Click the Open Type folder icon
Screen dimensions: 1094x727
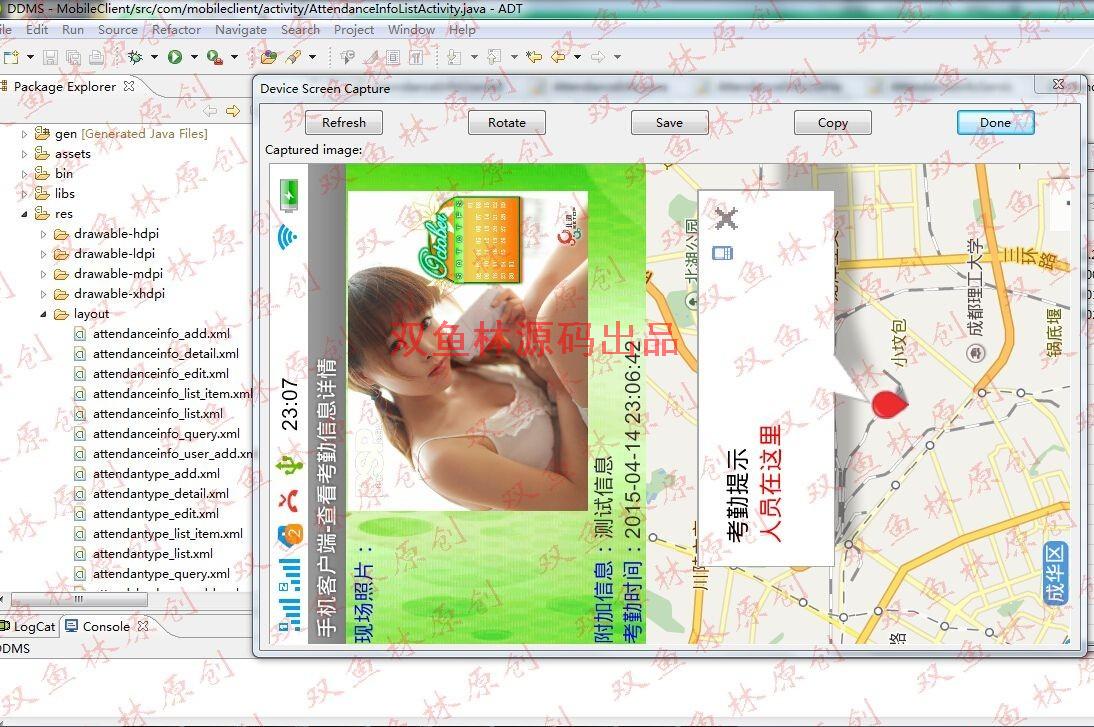click(269, 57)
